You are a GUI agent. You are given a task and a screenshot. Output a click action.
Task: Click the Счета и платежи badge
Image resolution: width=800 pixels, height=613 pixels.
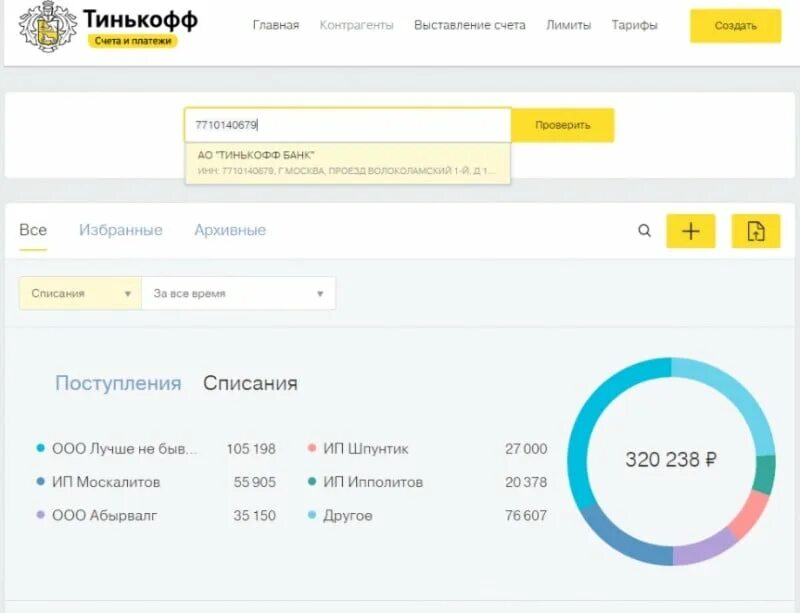pyautogui.click(x=133, y=41)
